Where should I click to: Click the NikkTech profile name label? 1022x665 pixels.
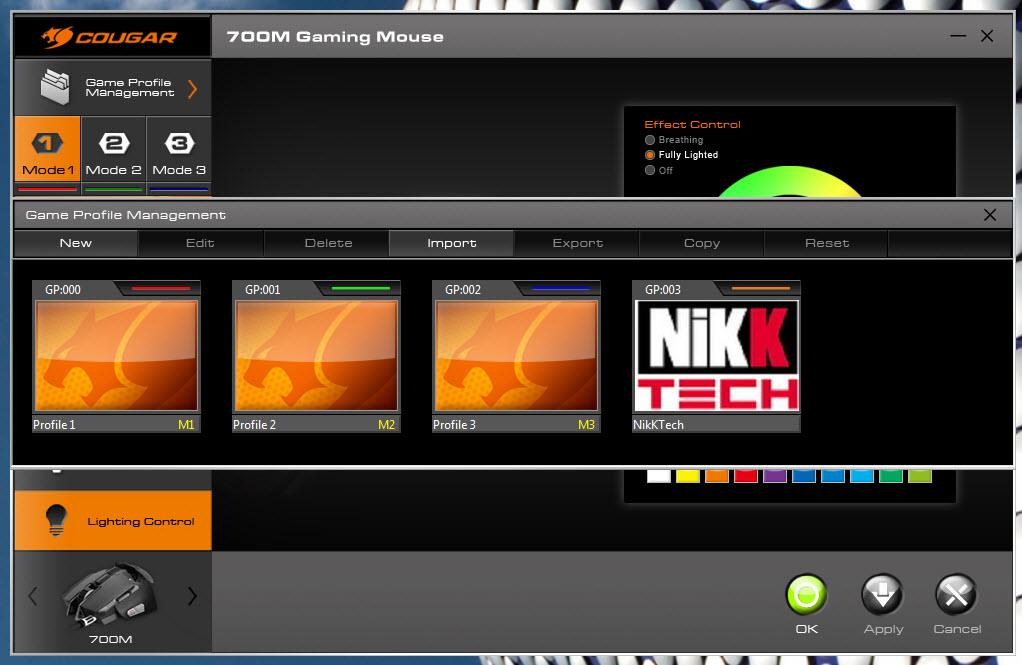[x=658, y=424]
